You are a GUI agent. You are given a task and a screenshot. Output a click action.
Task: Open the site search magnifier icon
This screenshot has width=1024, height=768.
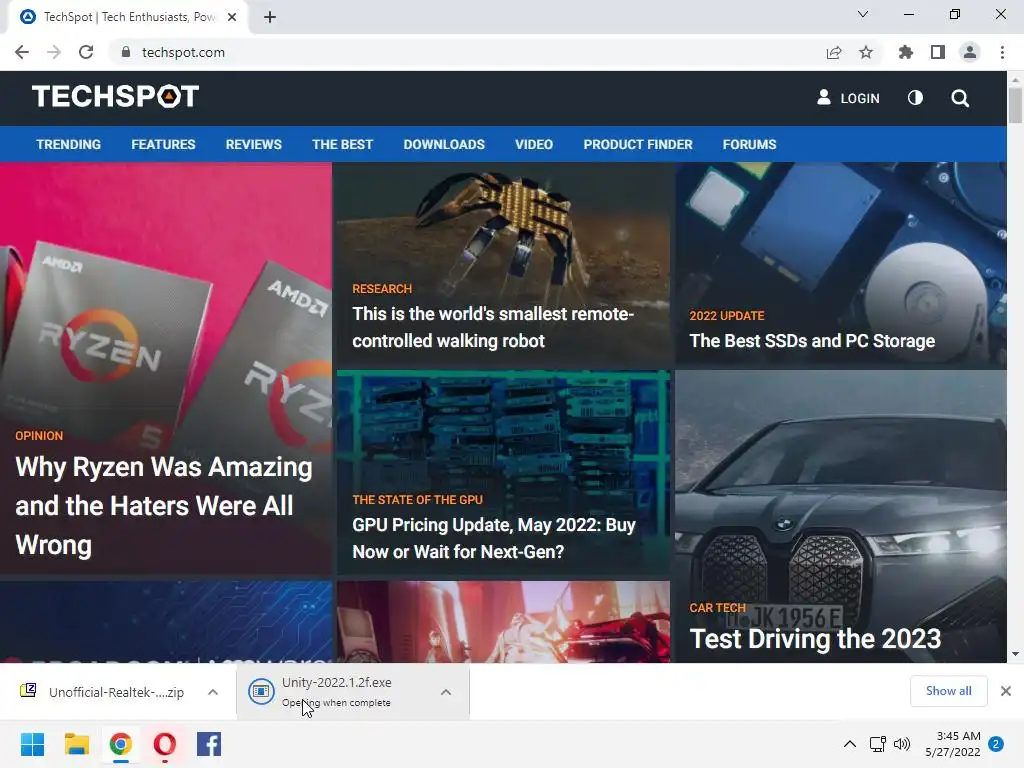click(x=960, y=99)
